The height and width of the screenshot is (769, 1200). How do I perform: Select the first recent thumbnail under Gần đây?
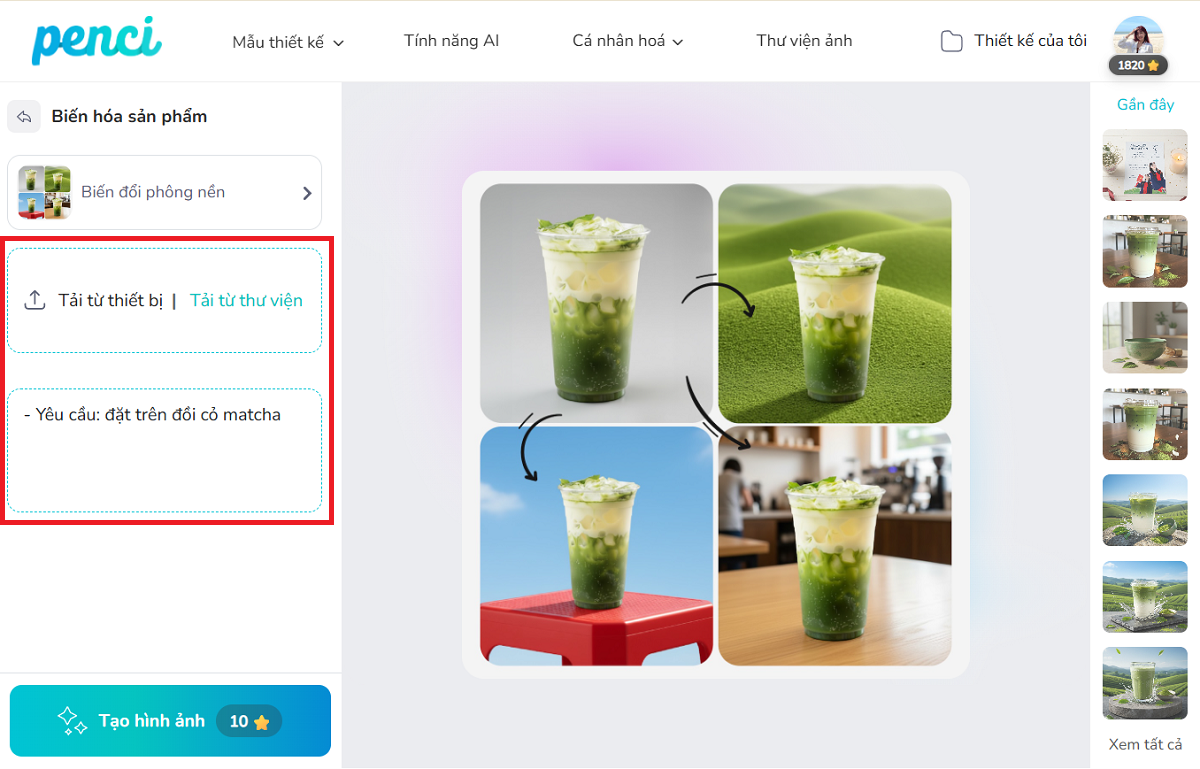pyautogui.click(x=1144, y=165)
